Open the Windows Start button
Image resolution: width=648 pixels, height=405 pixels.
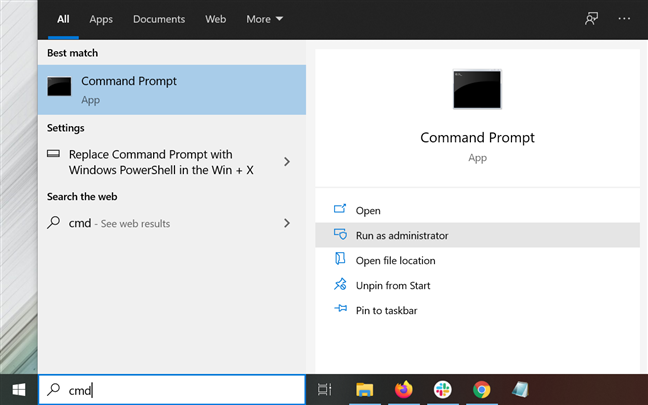point(19,390)
